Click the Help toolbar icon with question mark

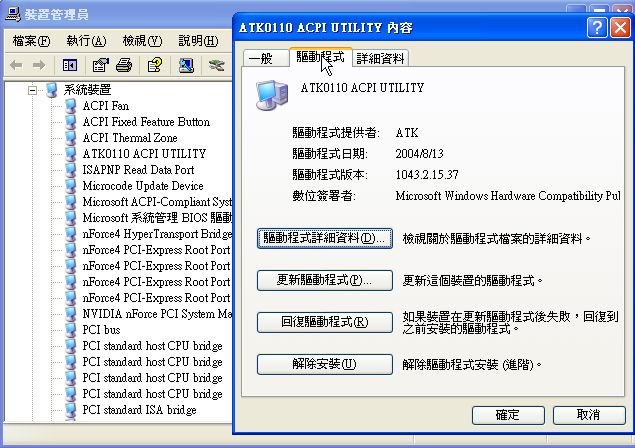click(155, 65)
